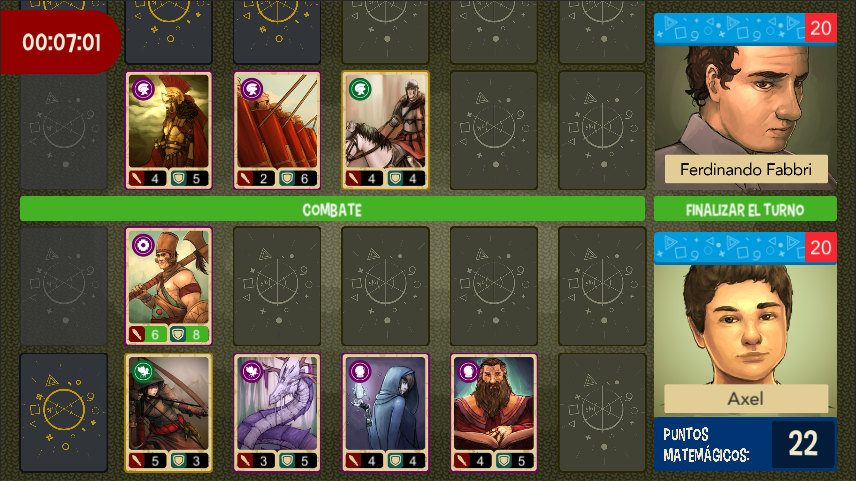The height and width of the screenshot is (481, 856).
Task: Click FINALIZAR EL TURNO button
Action: pyautogui.click(x=745, y=210)
